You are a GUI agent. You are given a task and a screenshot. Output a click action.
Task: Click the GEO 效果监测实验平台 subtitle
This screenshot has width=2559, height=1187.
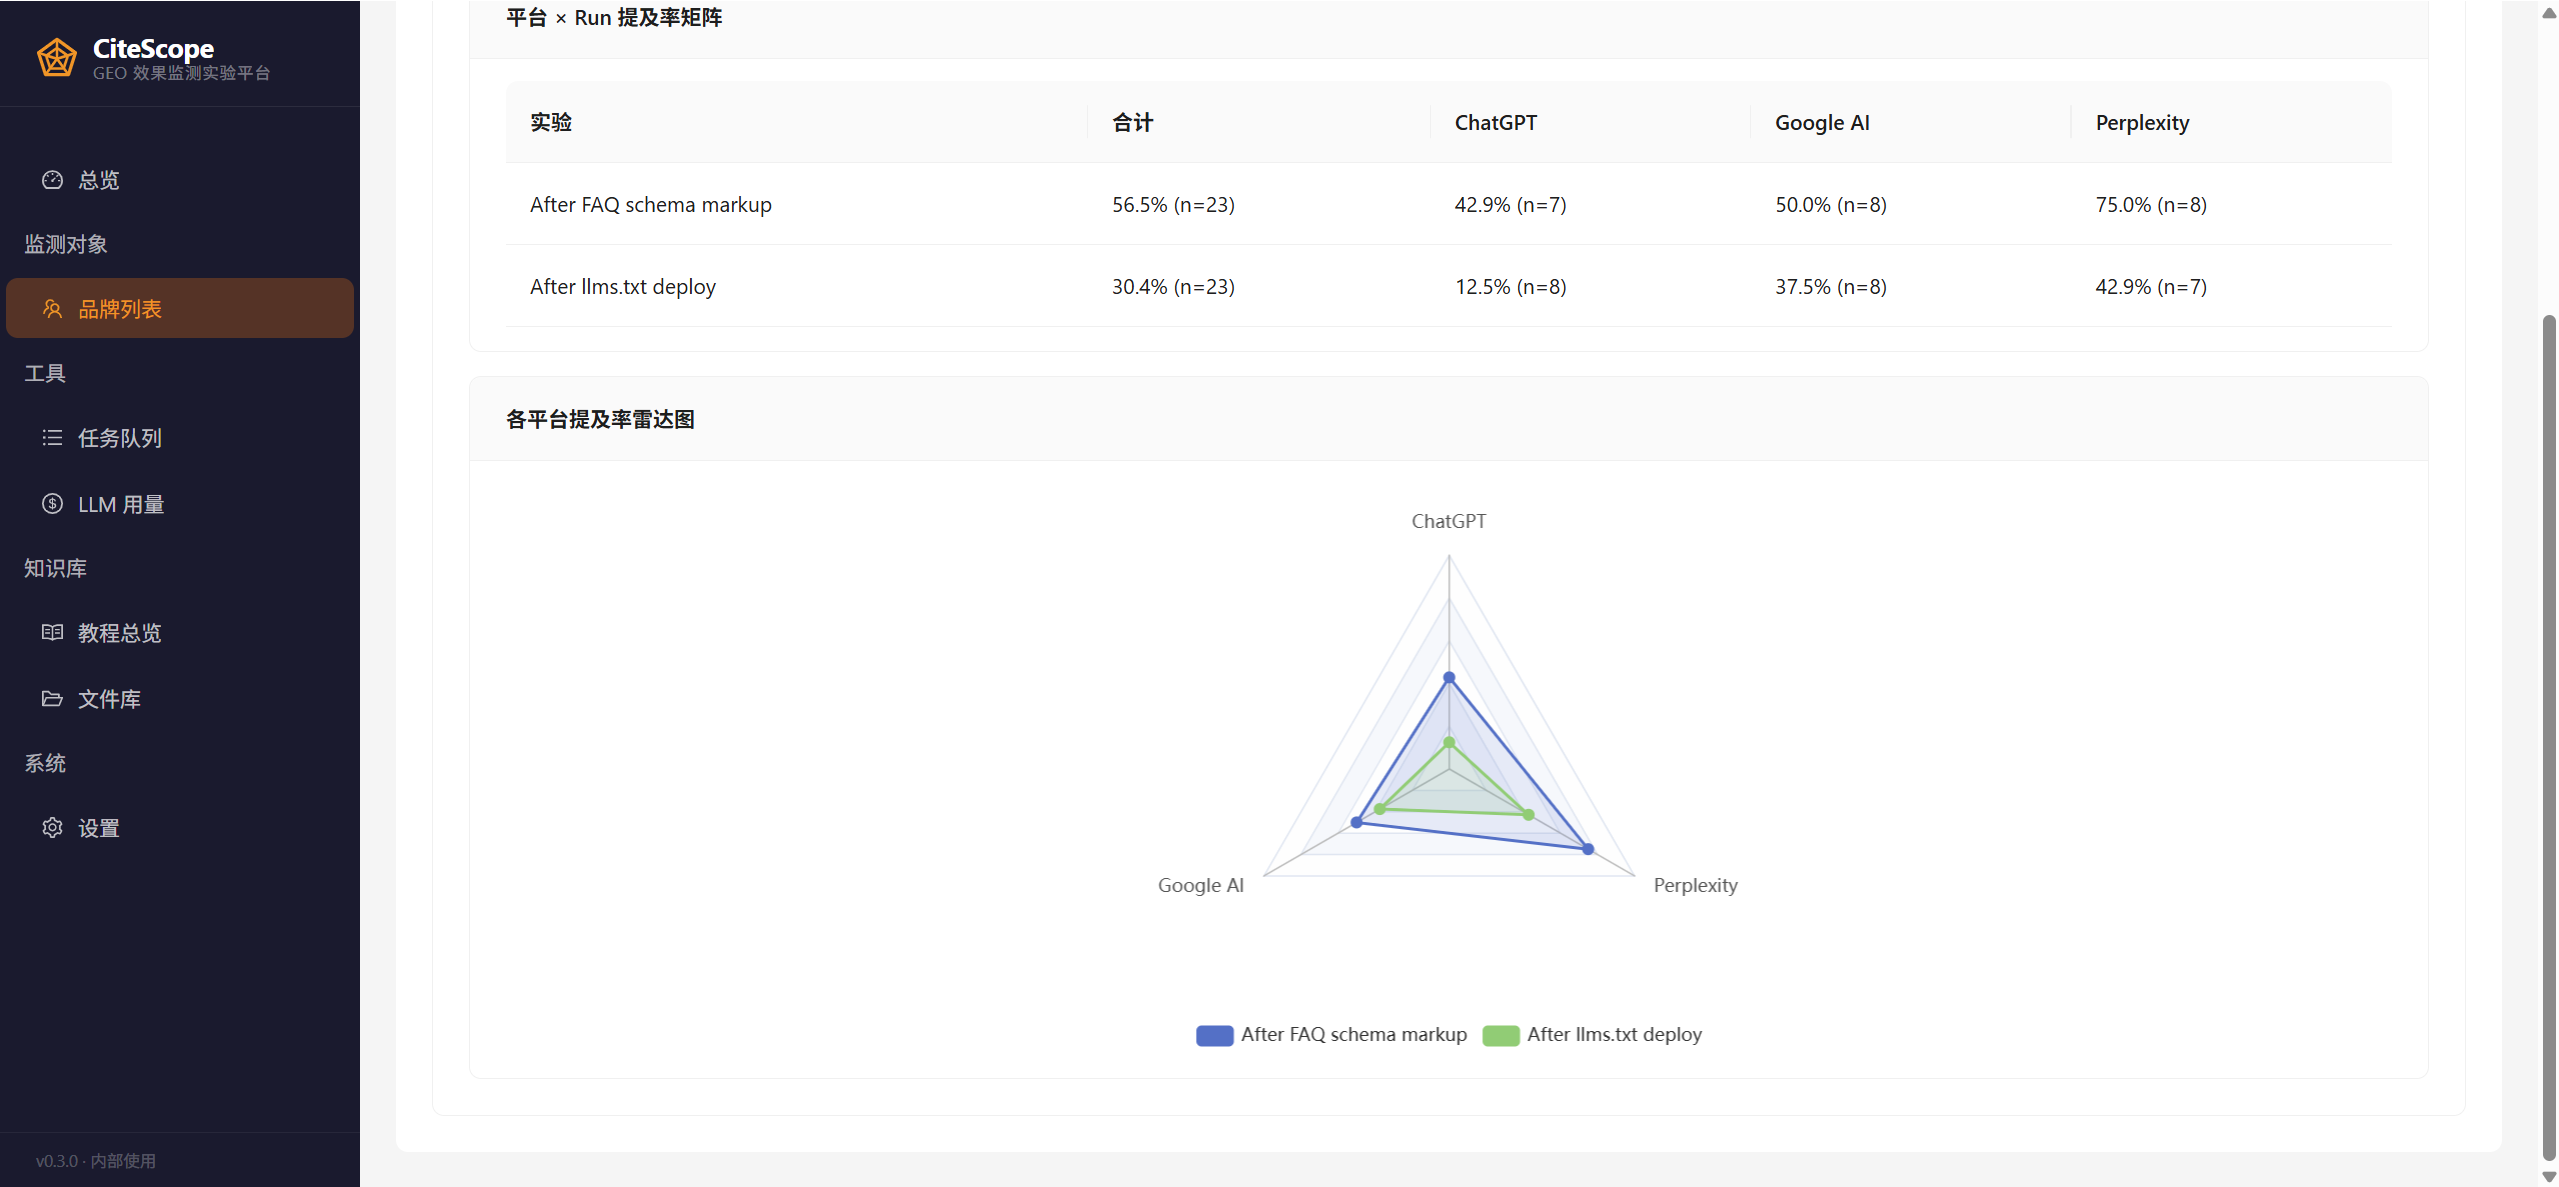[x=182, y=73]
